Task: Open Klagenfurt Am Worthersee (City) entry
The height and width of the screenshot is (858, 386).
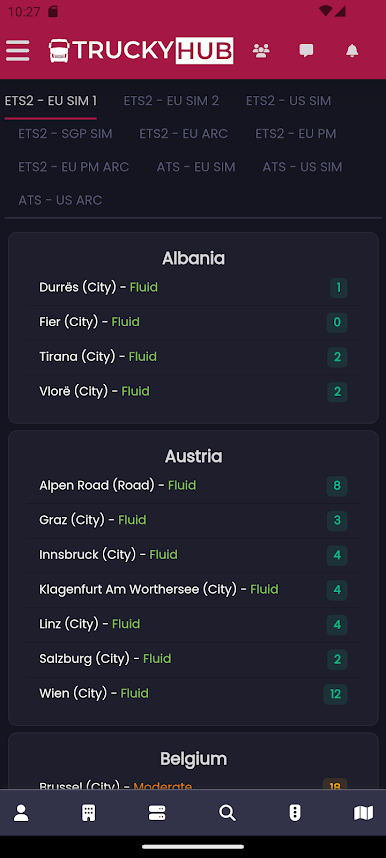Action: [x=193, y=589]
